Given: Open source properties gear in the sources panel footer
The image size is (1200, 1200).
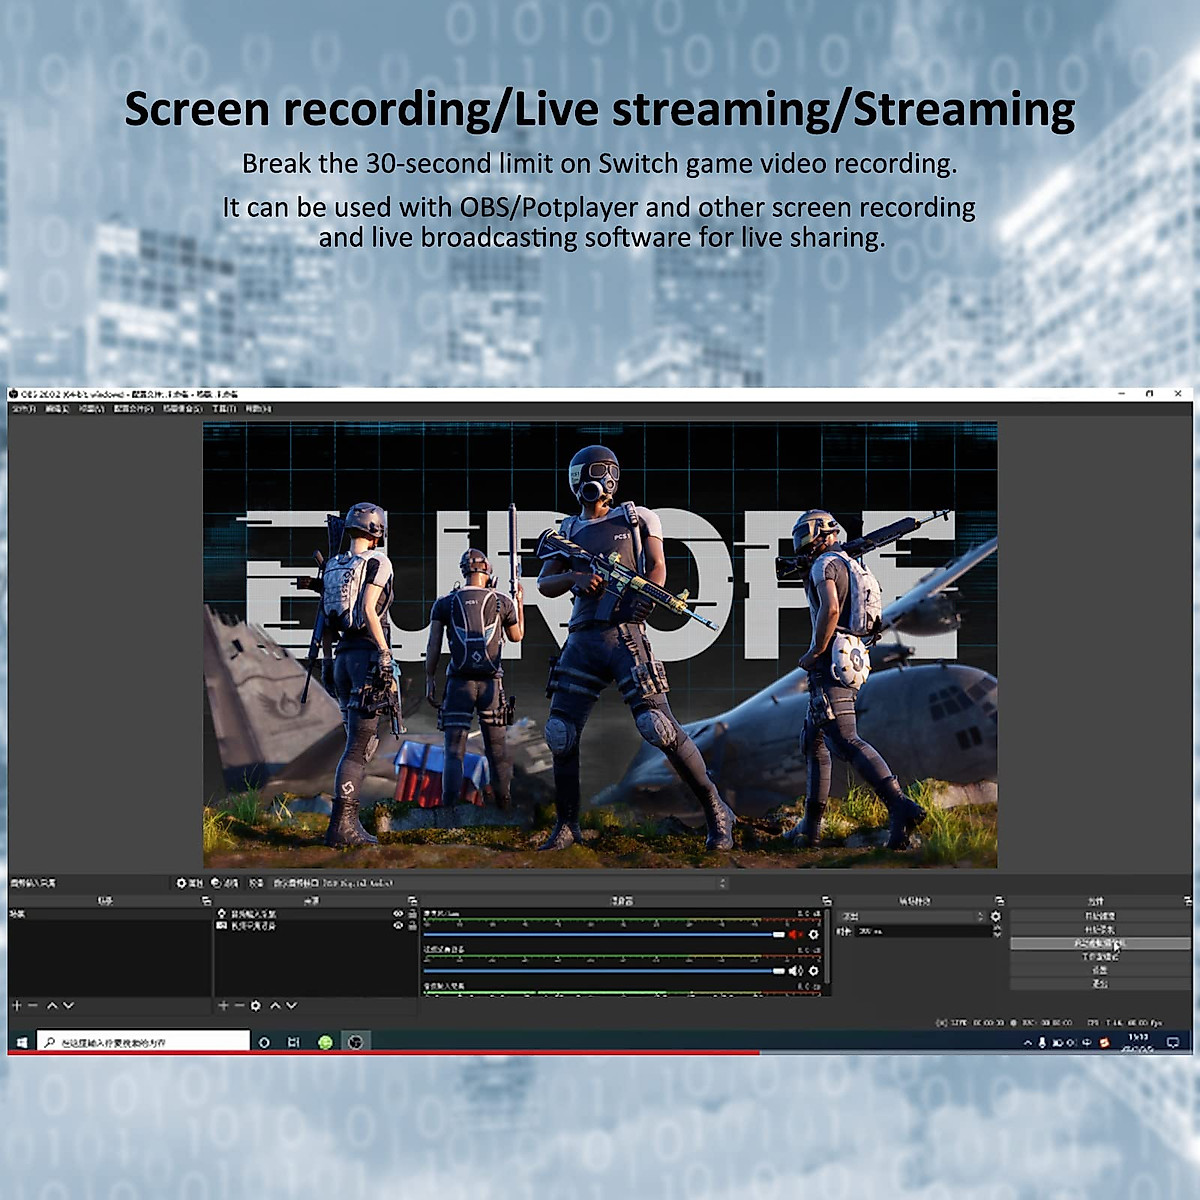Looking at the screenshot, I should [x=256, y=1005].
